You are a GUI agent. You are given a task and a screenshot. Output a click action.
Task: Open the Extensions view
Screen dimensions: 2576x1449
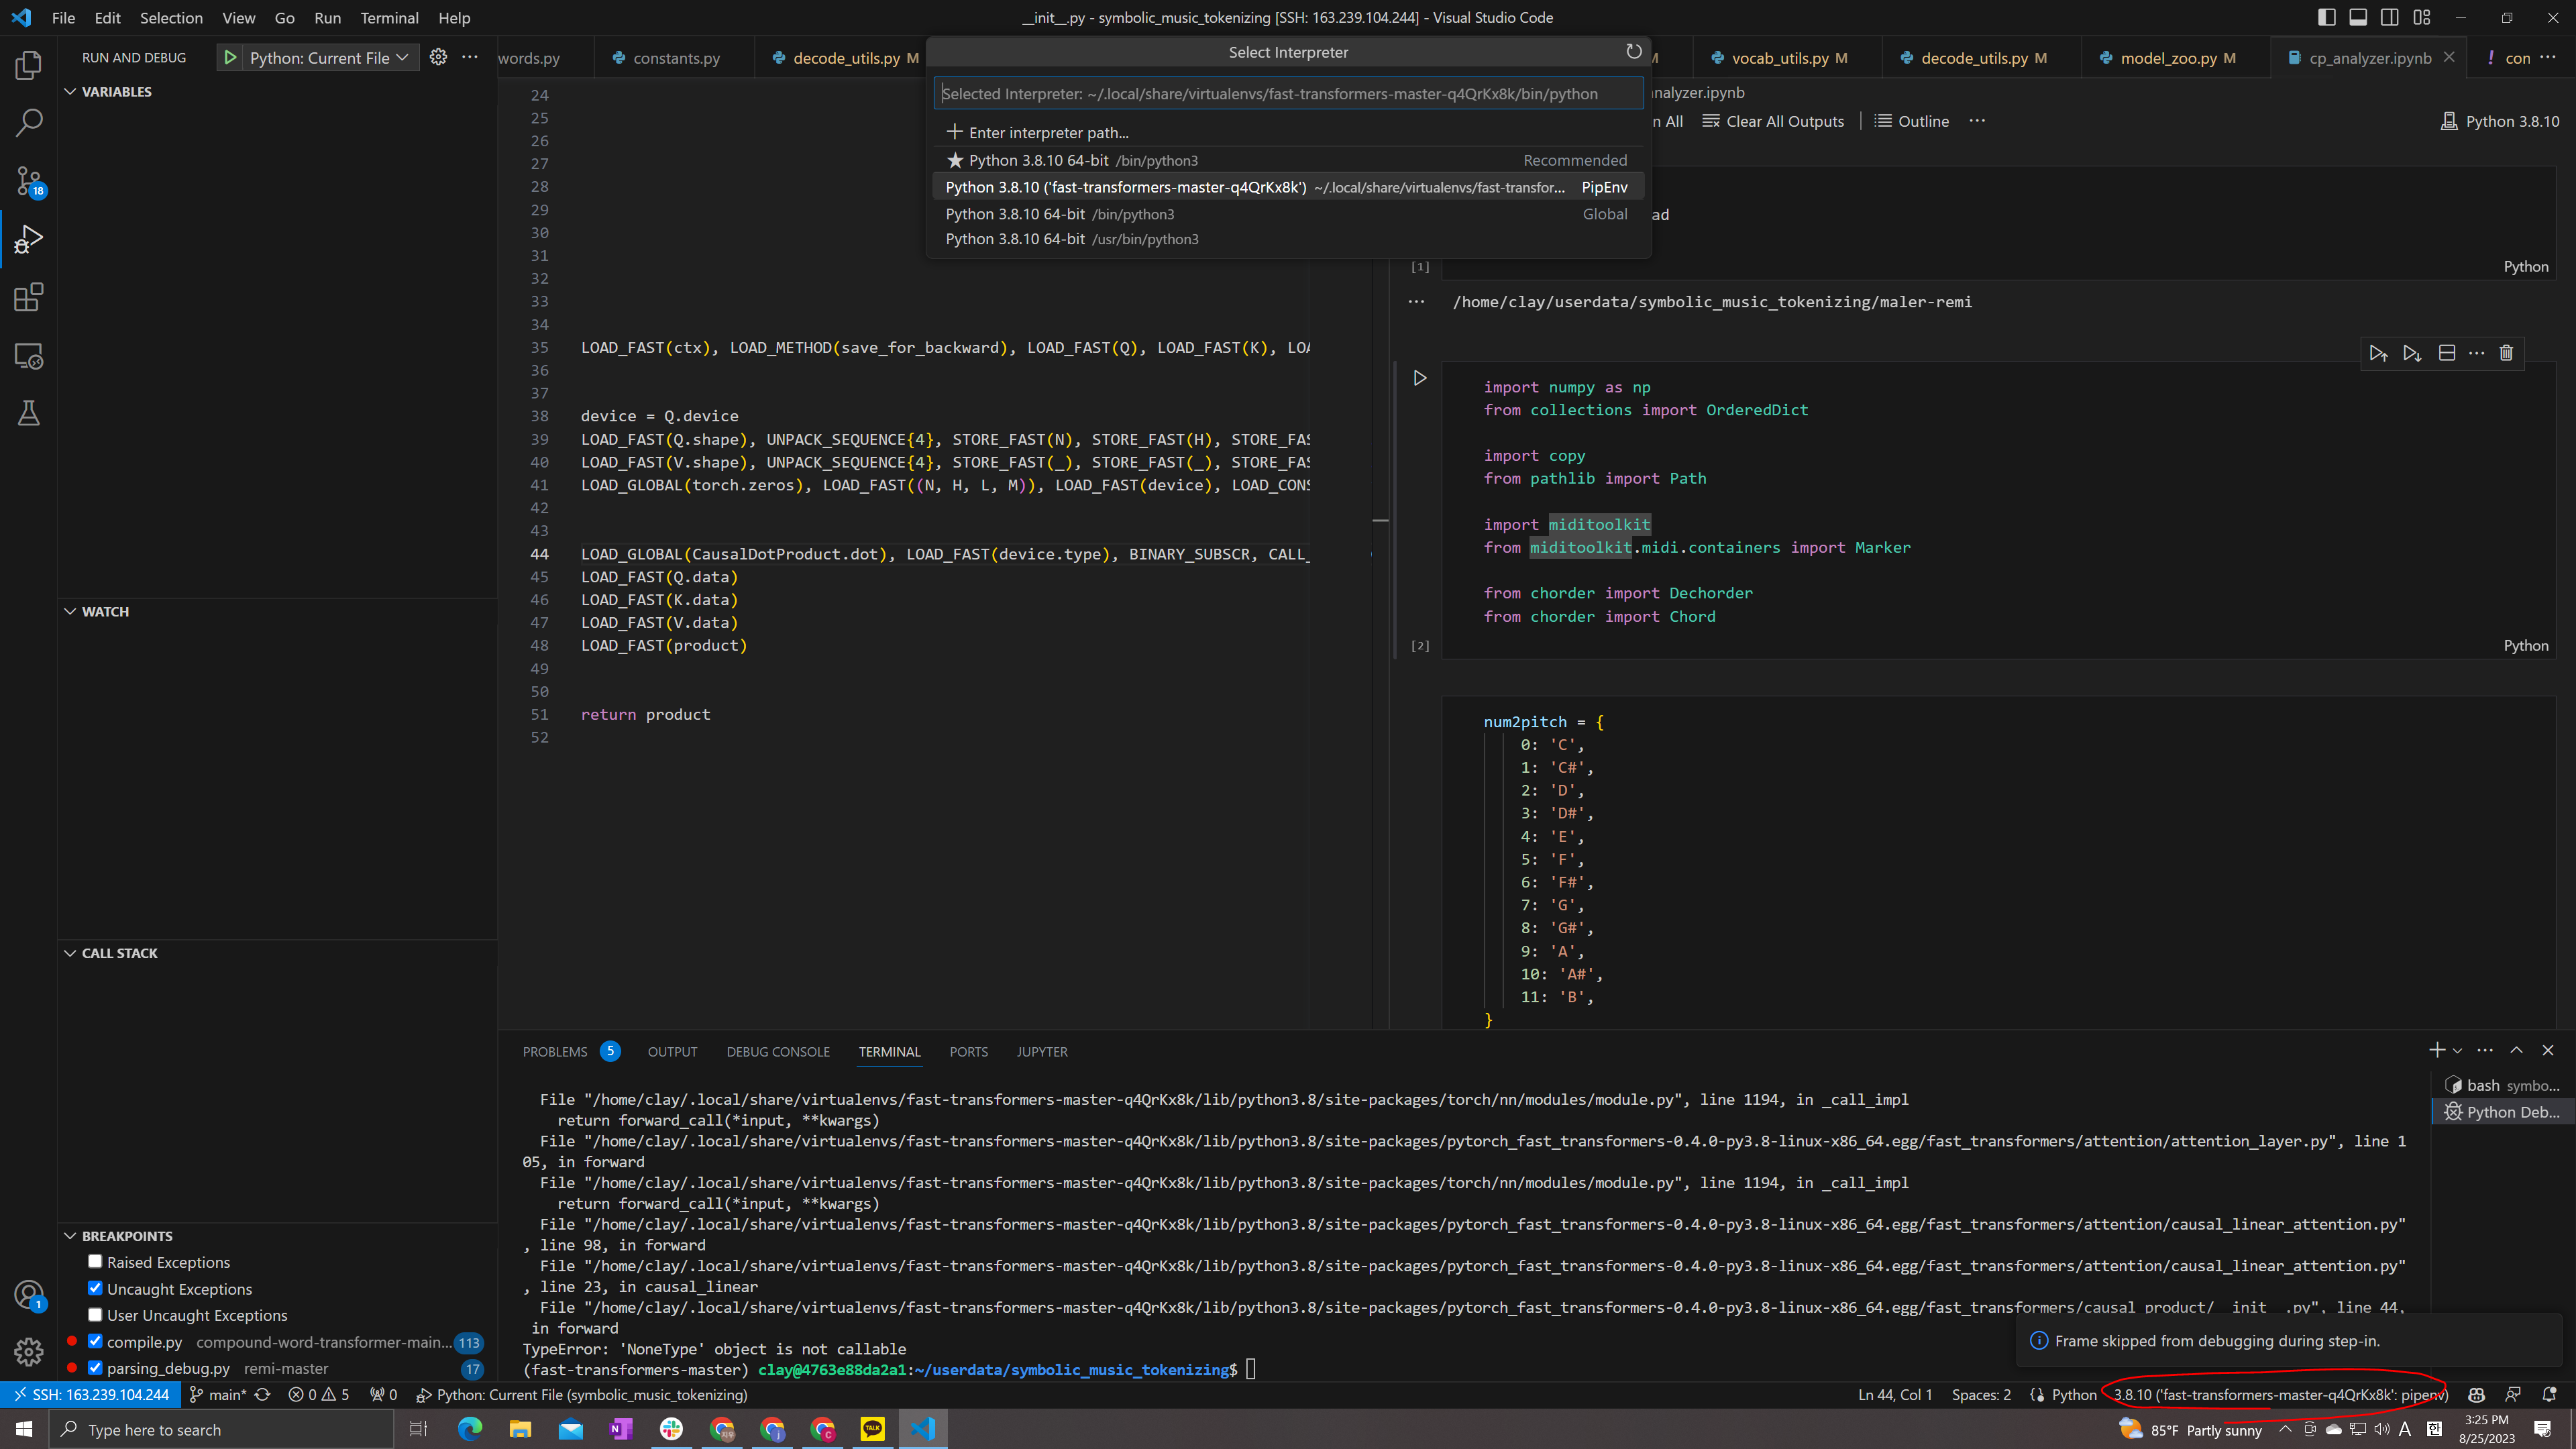[29, 297]
